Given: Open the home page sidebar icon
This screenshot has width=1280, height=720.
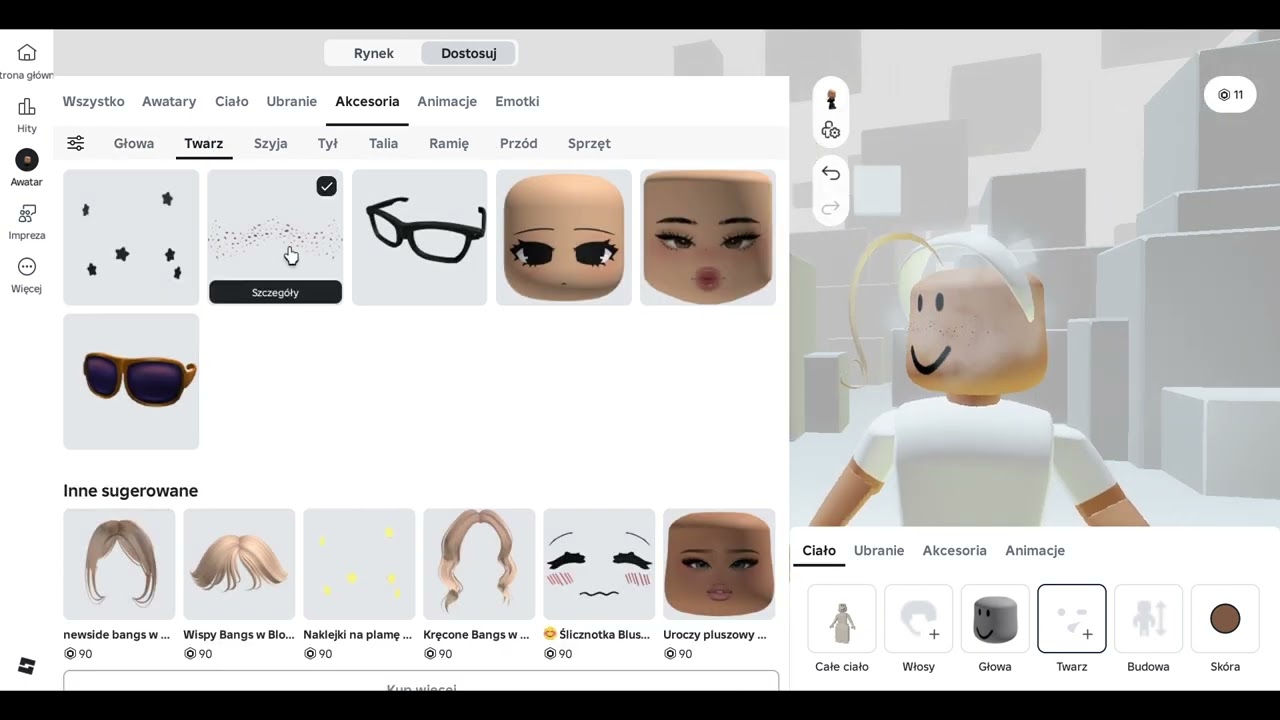Looking at the screenshot, I should 27,53.
